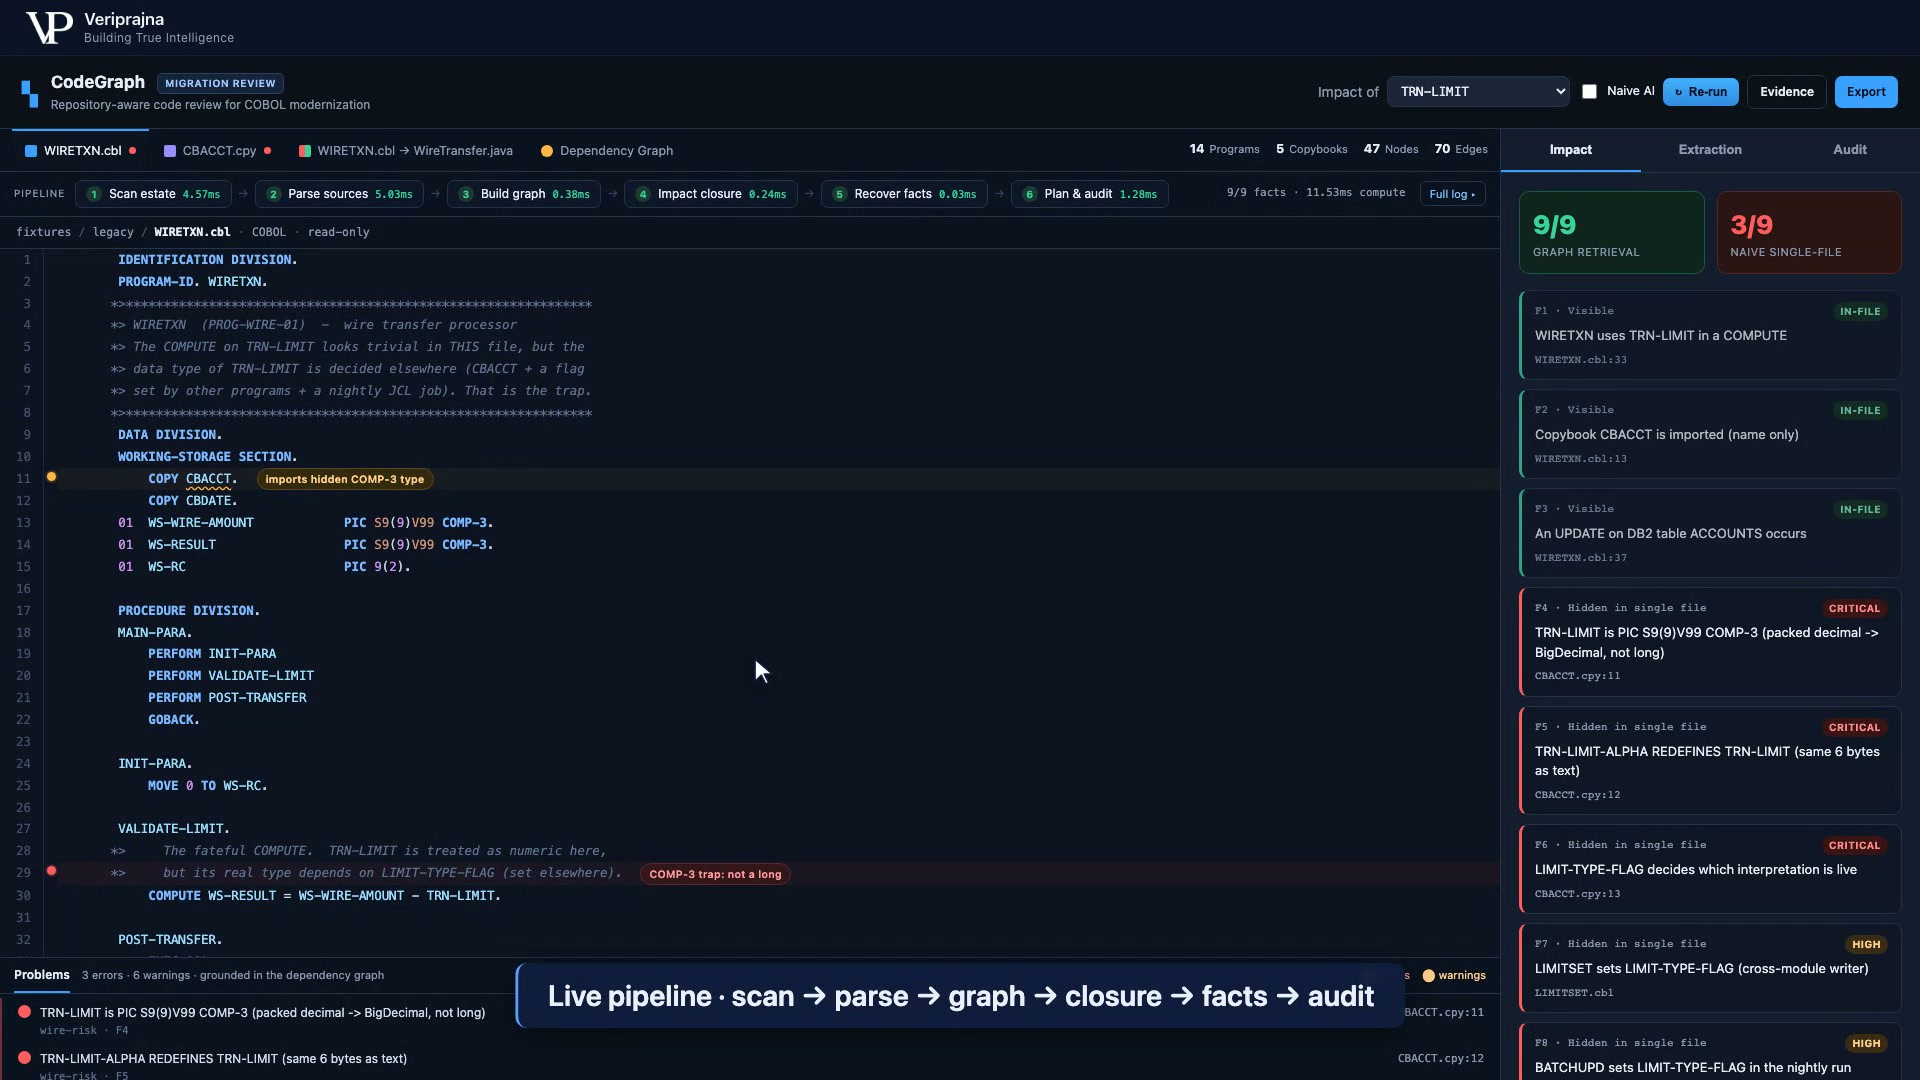Click the 'imports hidden COMP-3 type' annotation
The image size is (1920, 1080).
[x=345, y=479]
